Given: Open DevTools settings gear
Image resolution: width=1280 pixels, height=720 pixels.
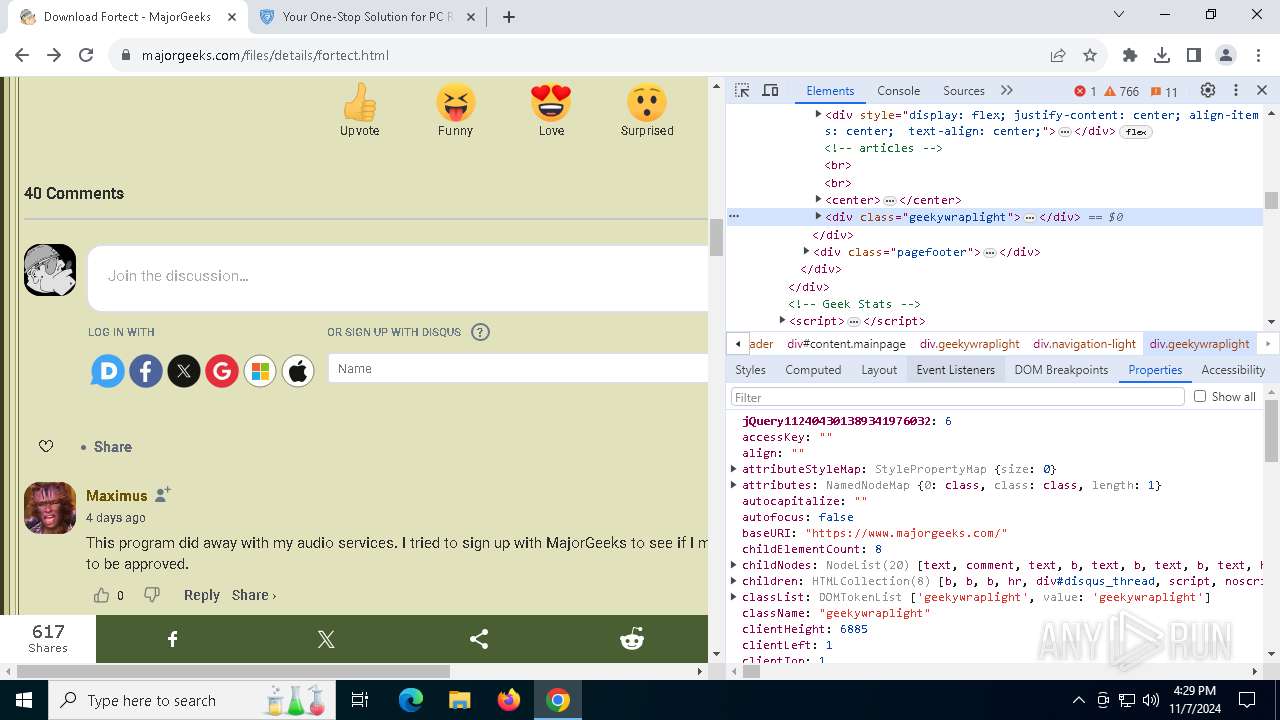Looking at the screenshot, I should (1208, 90).
